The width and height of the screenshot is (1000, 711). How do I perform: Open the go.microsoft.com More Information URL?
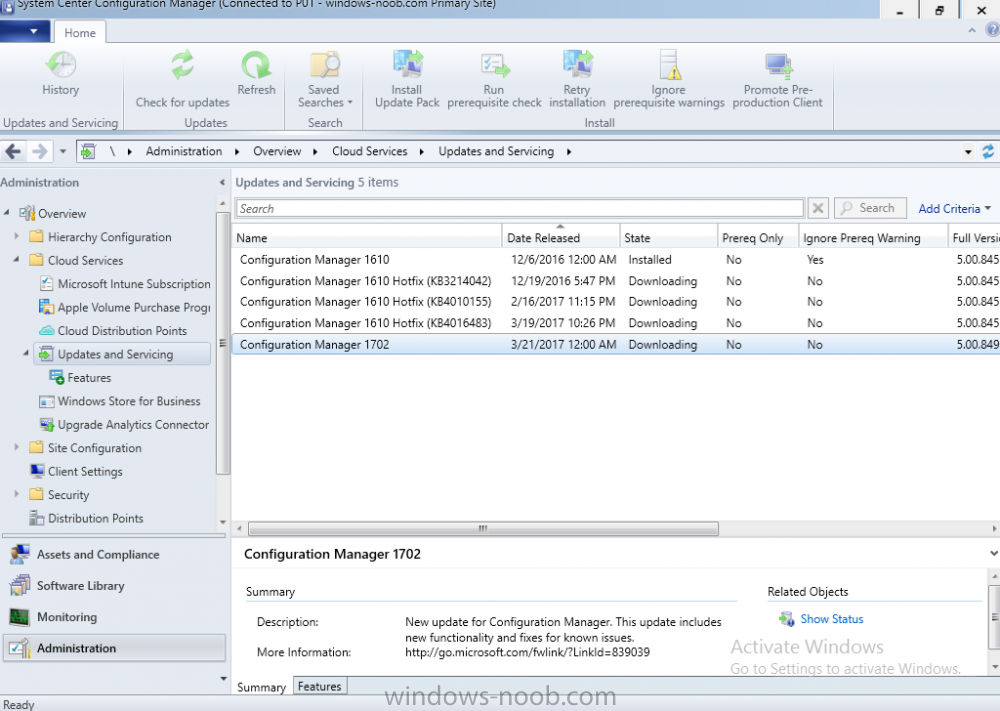coord(527,652)
